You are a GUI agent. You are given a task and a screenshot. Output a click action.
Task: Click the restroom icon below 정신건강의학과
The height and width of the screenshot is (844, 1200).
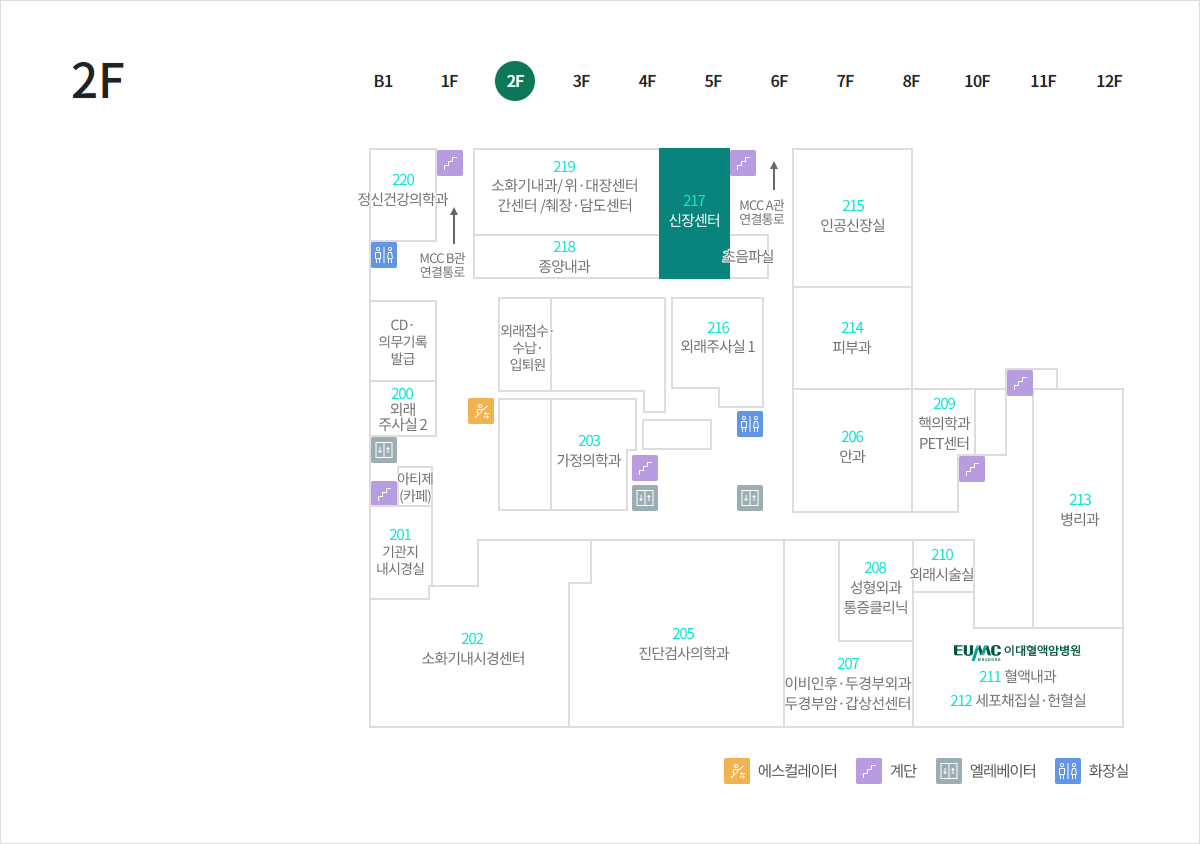pyautogui.click(x=384, y=255)
